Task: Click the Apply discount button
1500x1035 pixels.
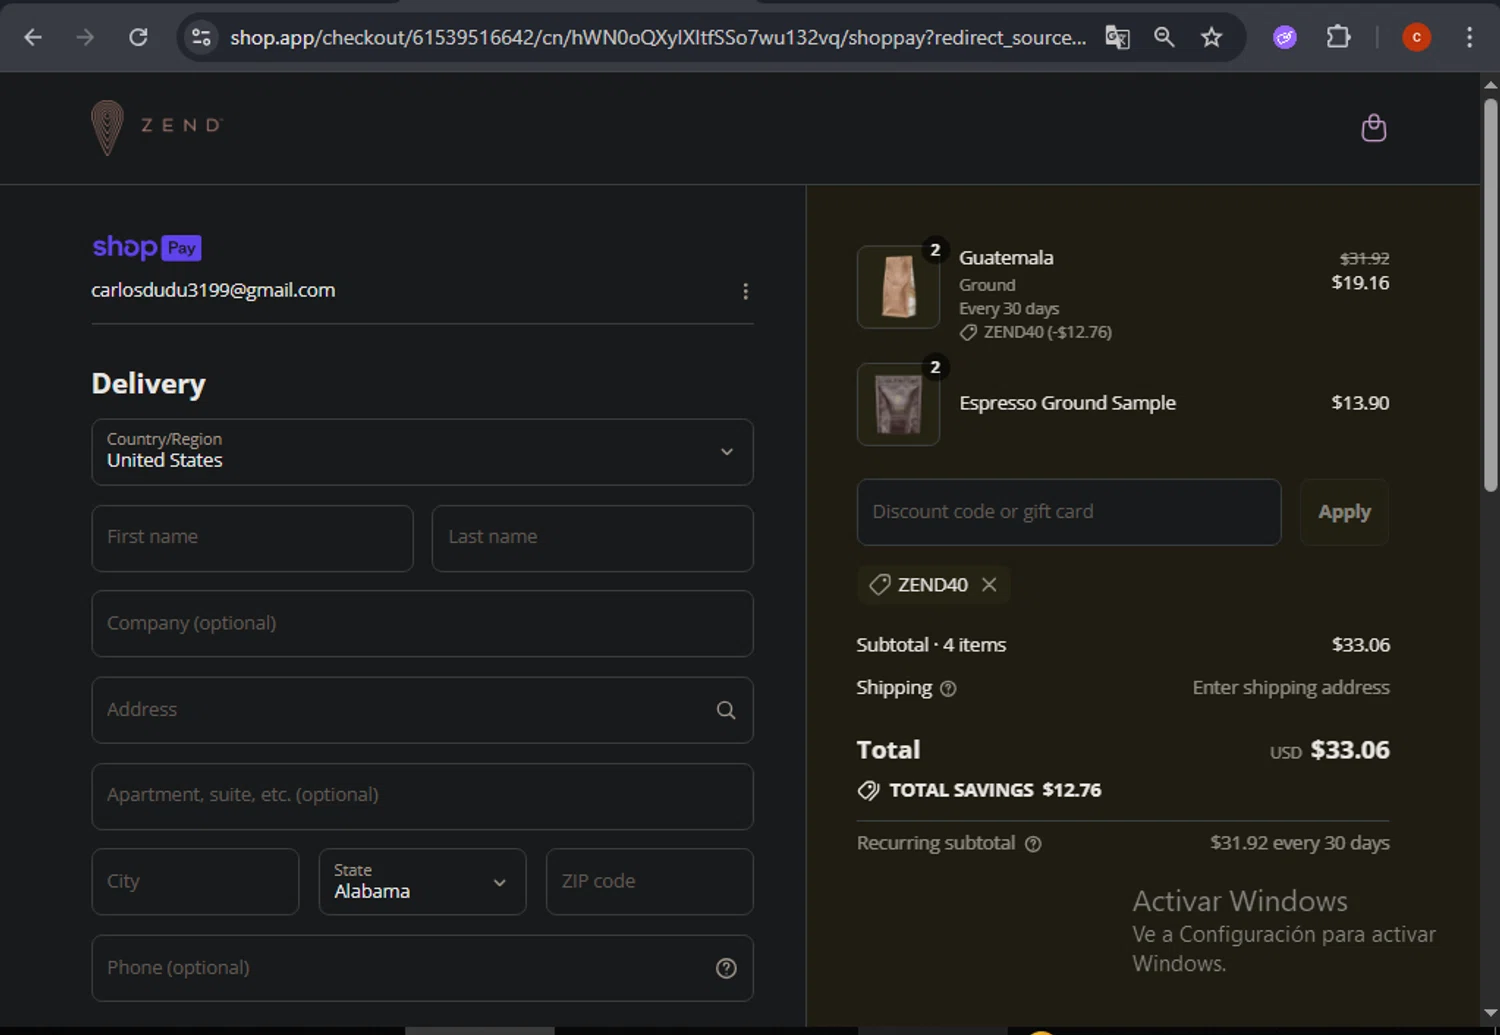Action: (x=1344, y=512)
